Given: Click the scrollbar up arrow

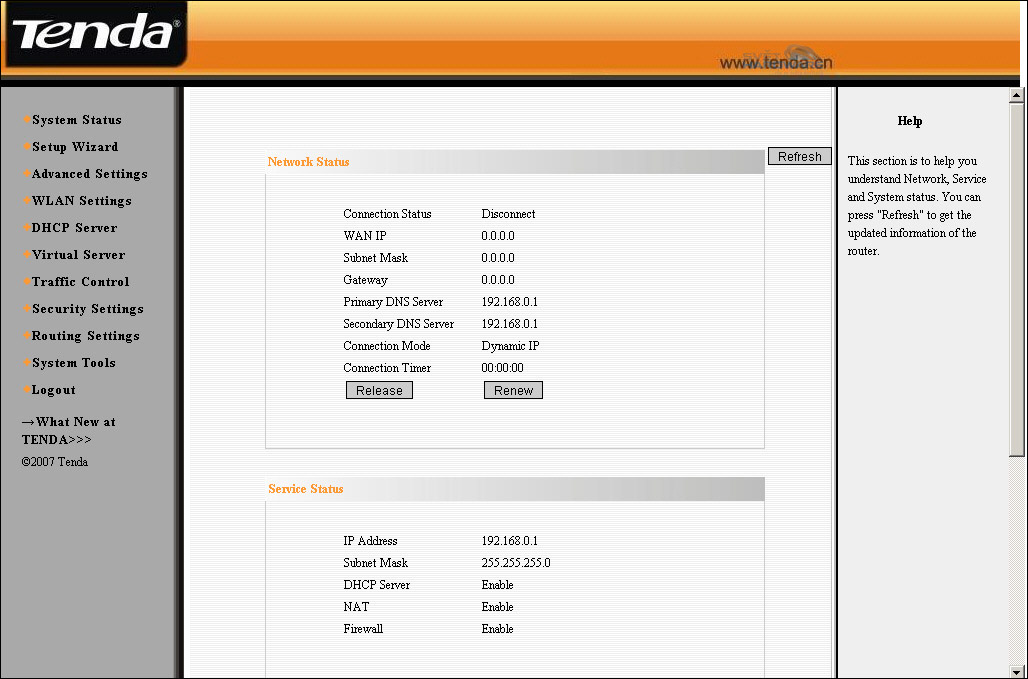Looking at the screenshot, I should pos(1017,96).
